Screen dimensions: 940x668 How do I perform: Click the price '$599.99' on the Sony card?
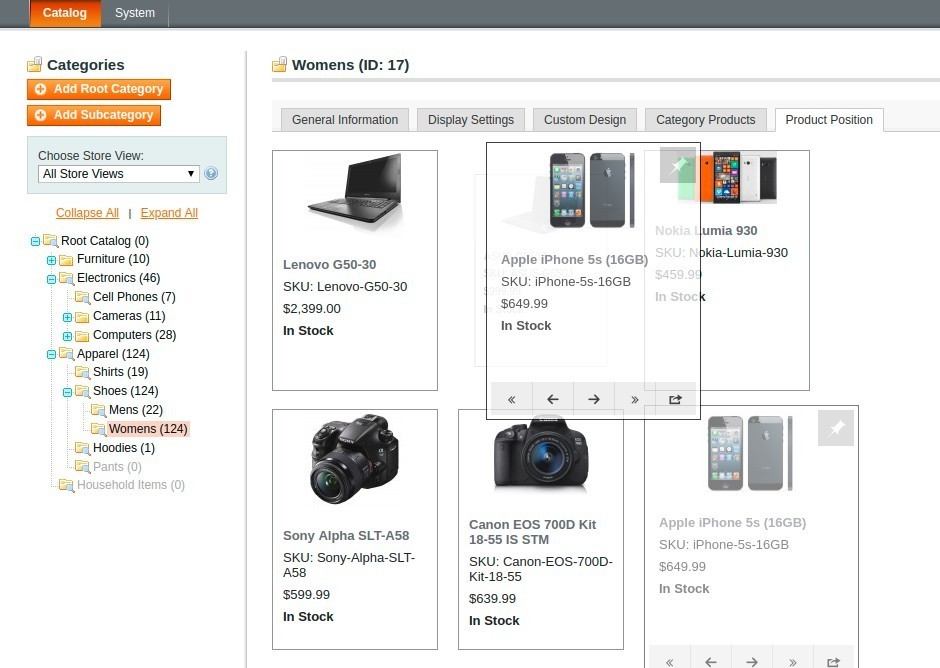pyautogui.click(x=306, y=595)
